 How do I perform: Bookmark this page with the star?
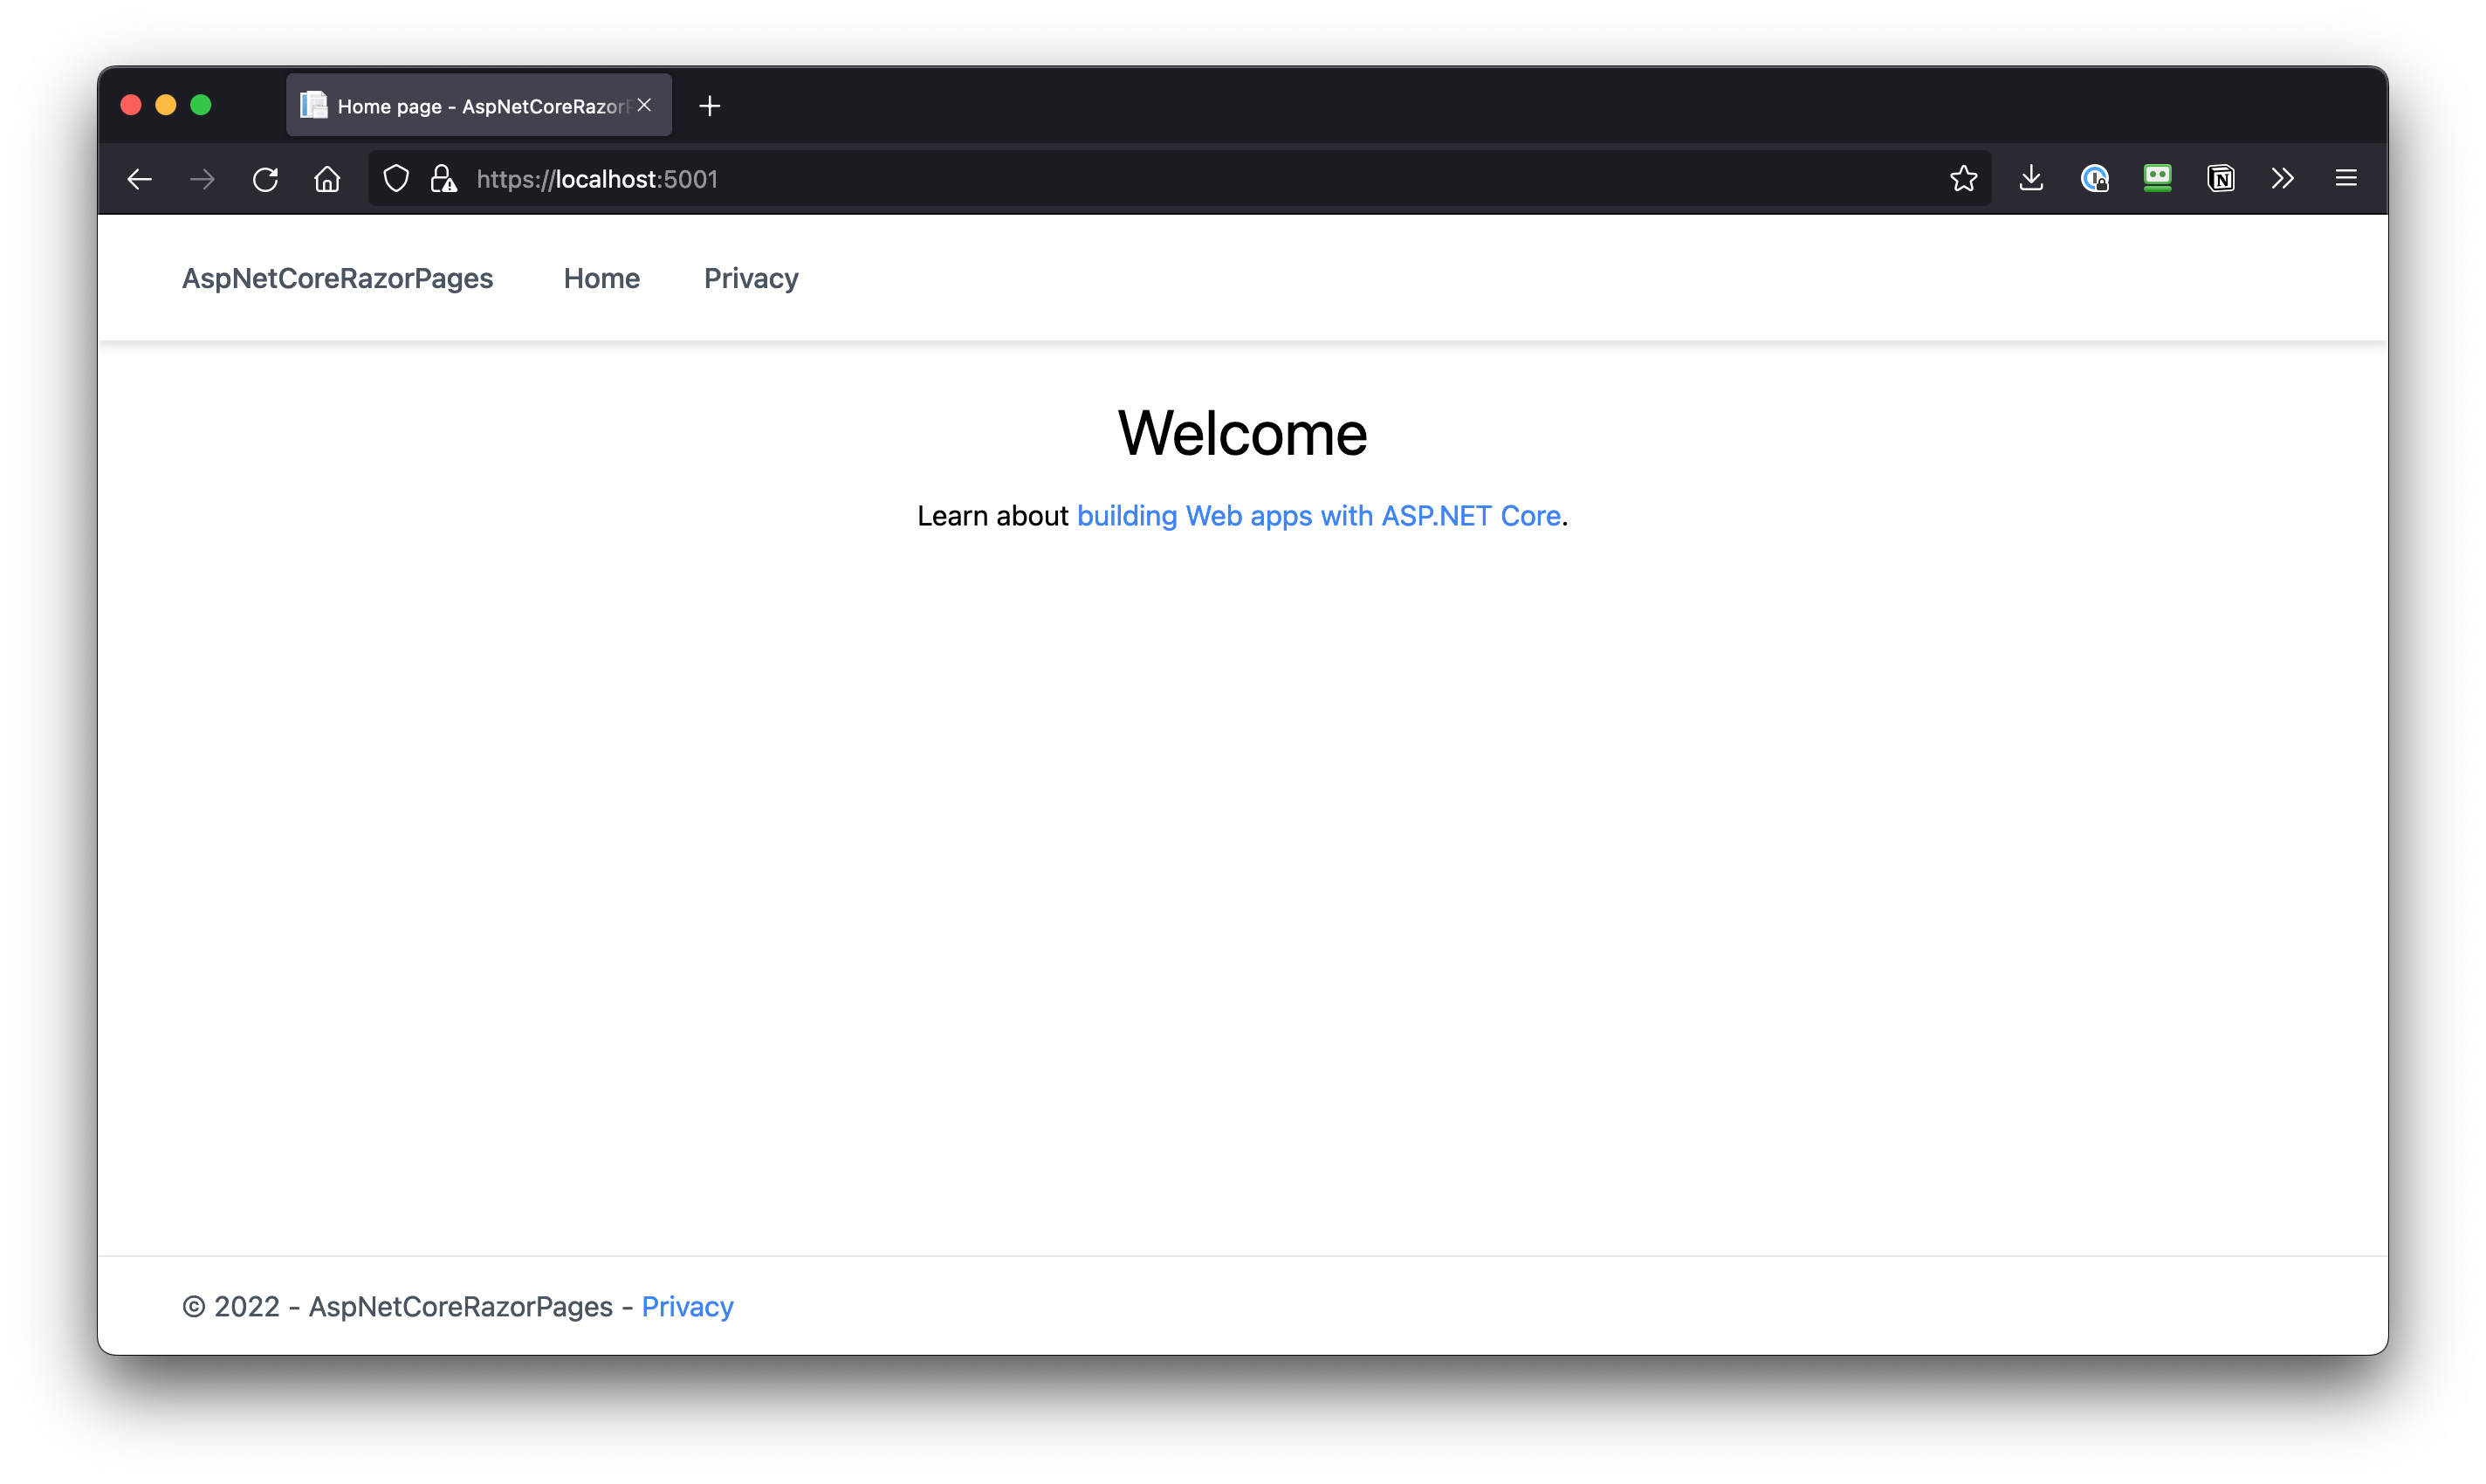1963,179
